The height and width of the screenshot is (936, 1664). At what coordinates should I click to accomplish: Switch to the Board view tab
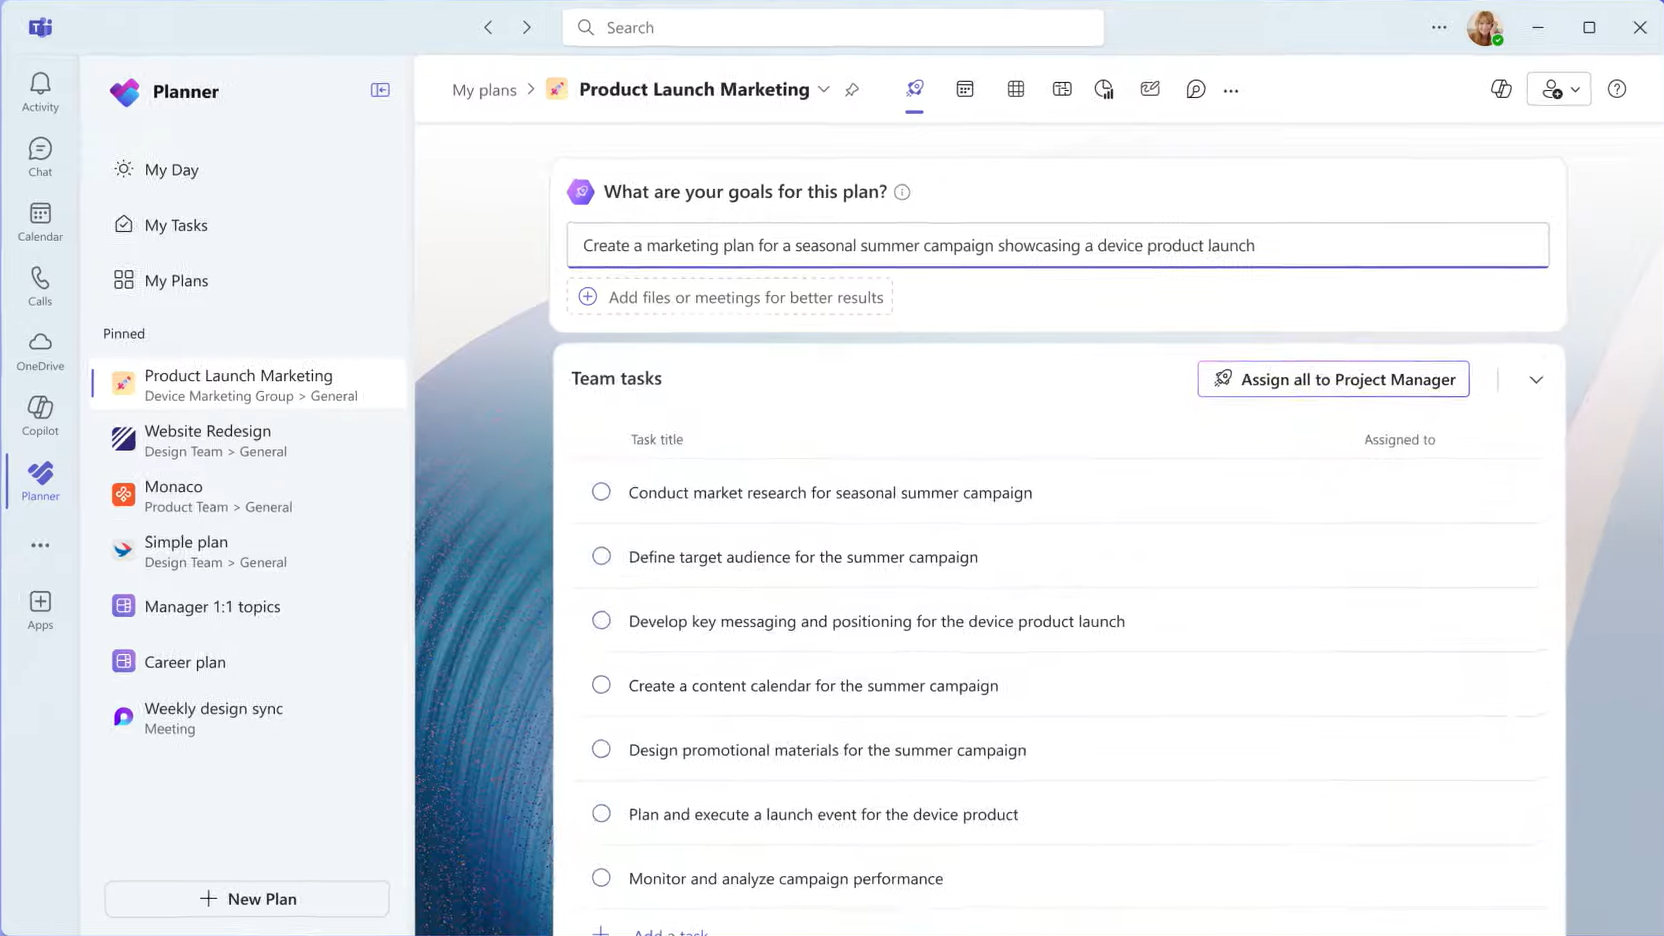click(1062, 89)
